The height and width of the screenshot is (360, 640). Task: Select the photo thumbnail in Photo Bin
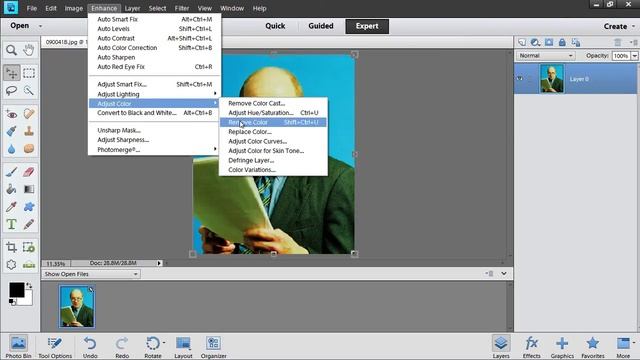point(77,307)
